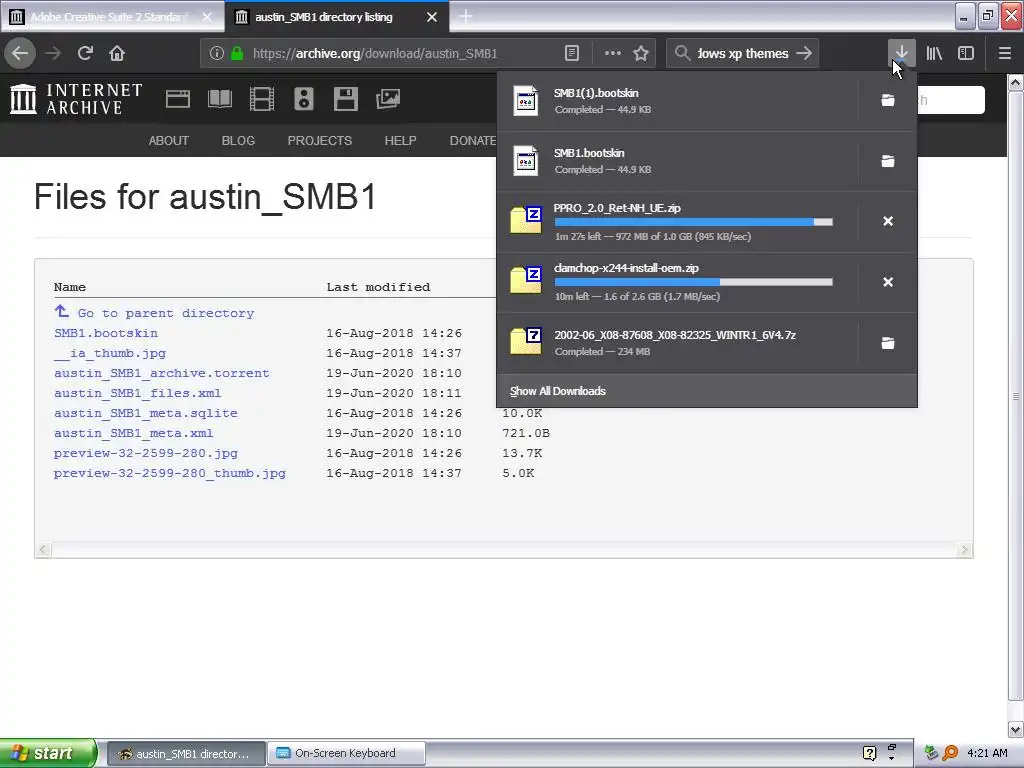Open folder for SMB1.bootskin download
This screenshot has height=768, width=1024.
coord(888,161)
